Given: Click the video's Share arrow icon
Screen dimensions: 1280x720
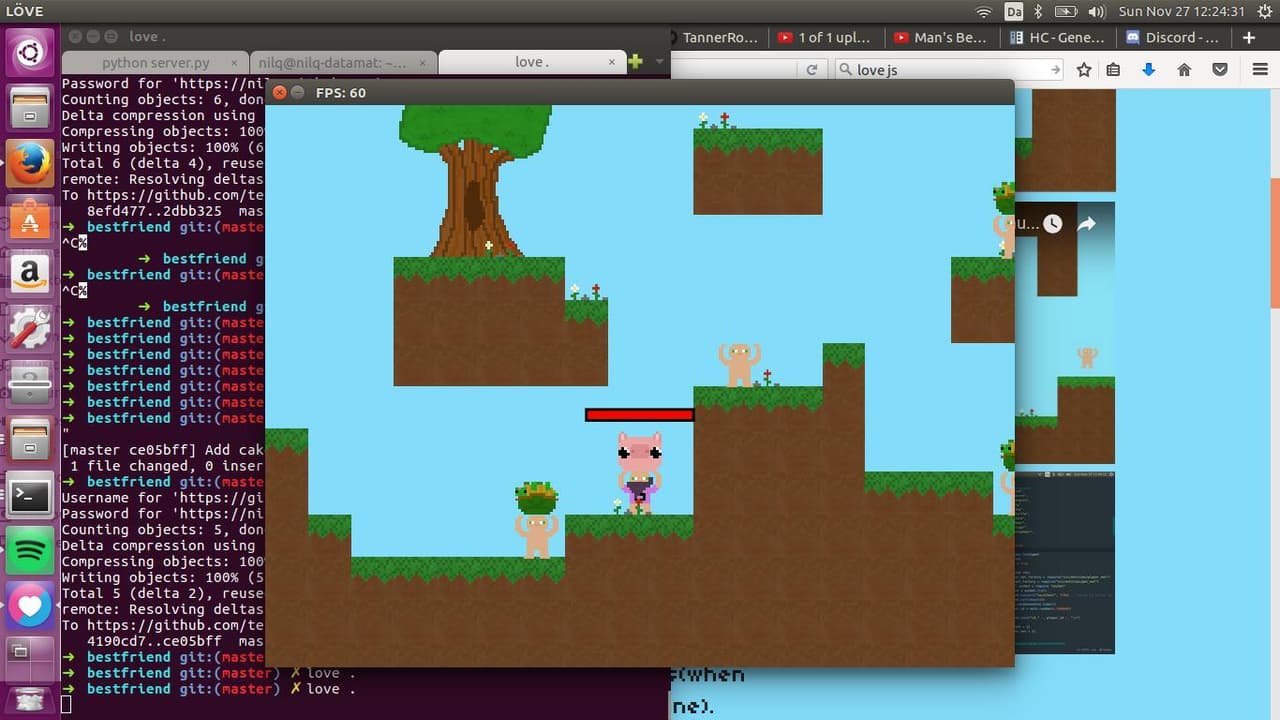Looking at the screenshot, I should click(1086, 224).
